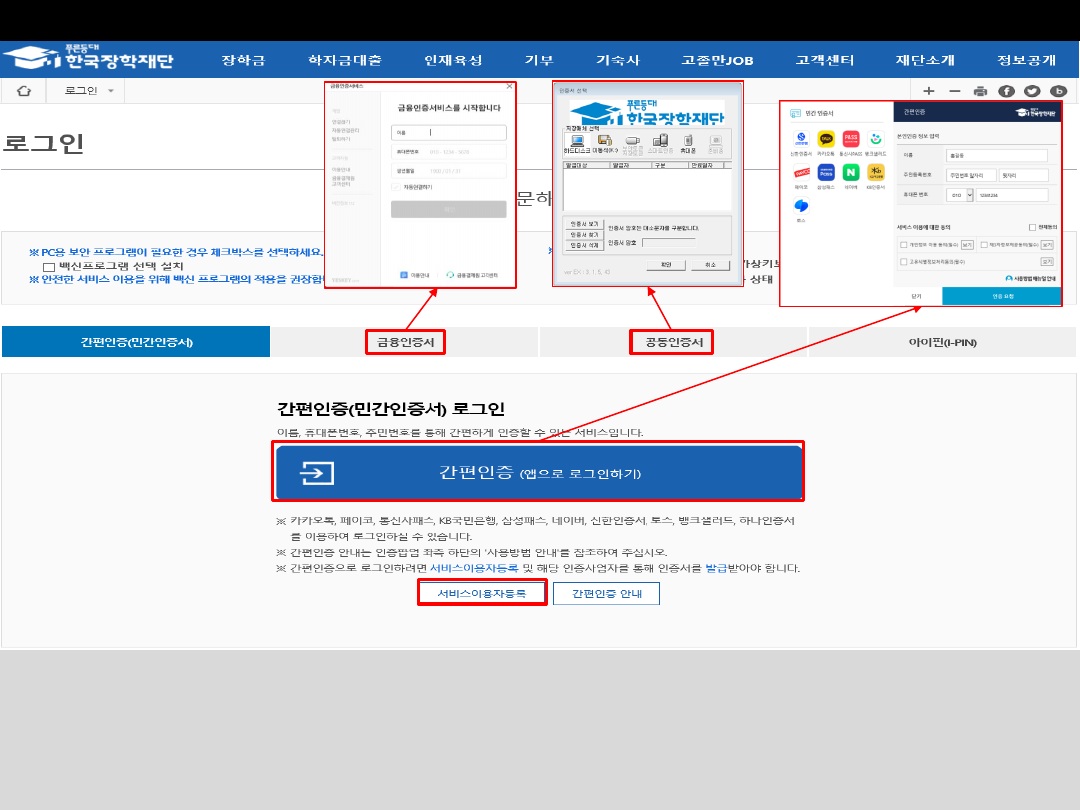Click the zoom out minus icon
The height and width of the screenshot is (810, 1080).
[954, 91]
